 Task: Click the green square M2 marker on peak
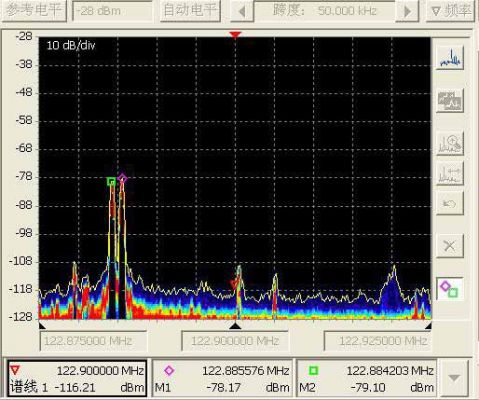111,182
